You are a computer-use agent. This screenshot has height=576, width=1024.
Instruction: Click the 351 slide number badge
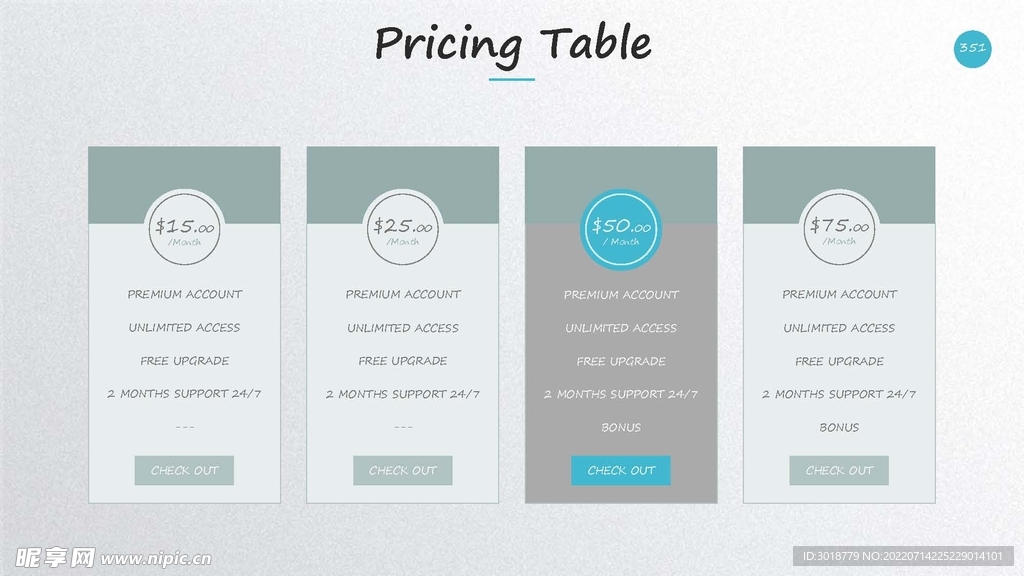pos(971,48)
